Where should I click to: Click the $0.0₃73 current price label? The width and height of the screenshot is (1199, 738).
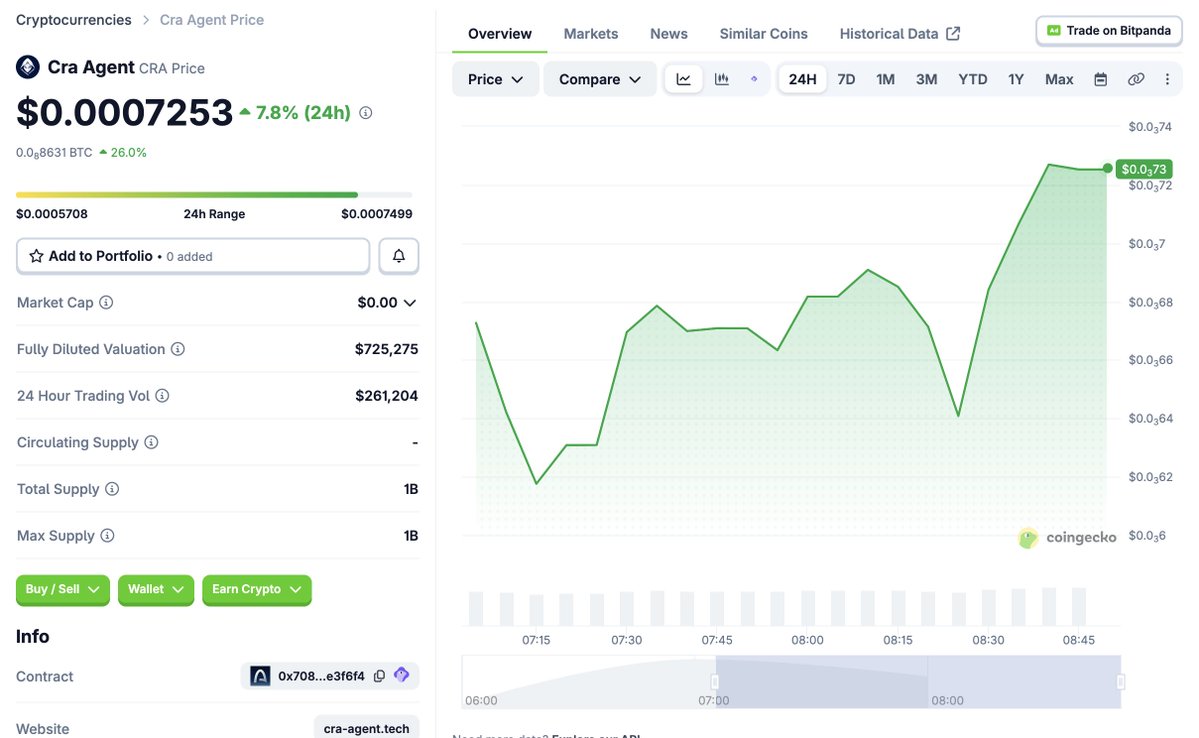tap(1144, 169)
